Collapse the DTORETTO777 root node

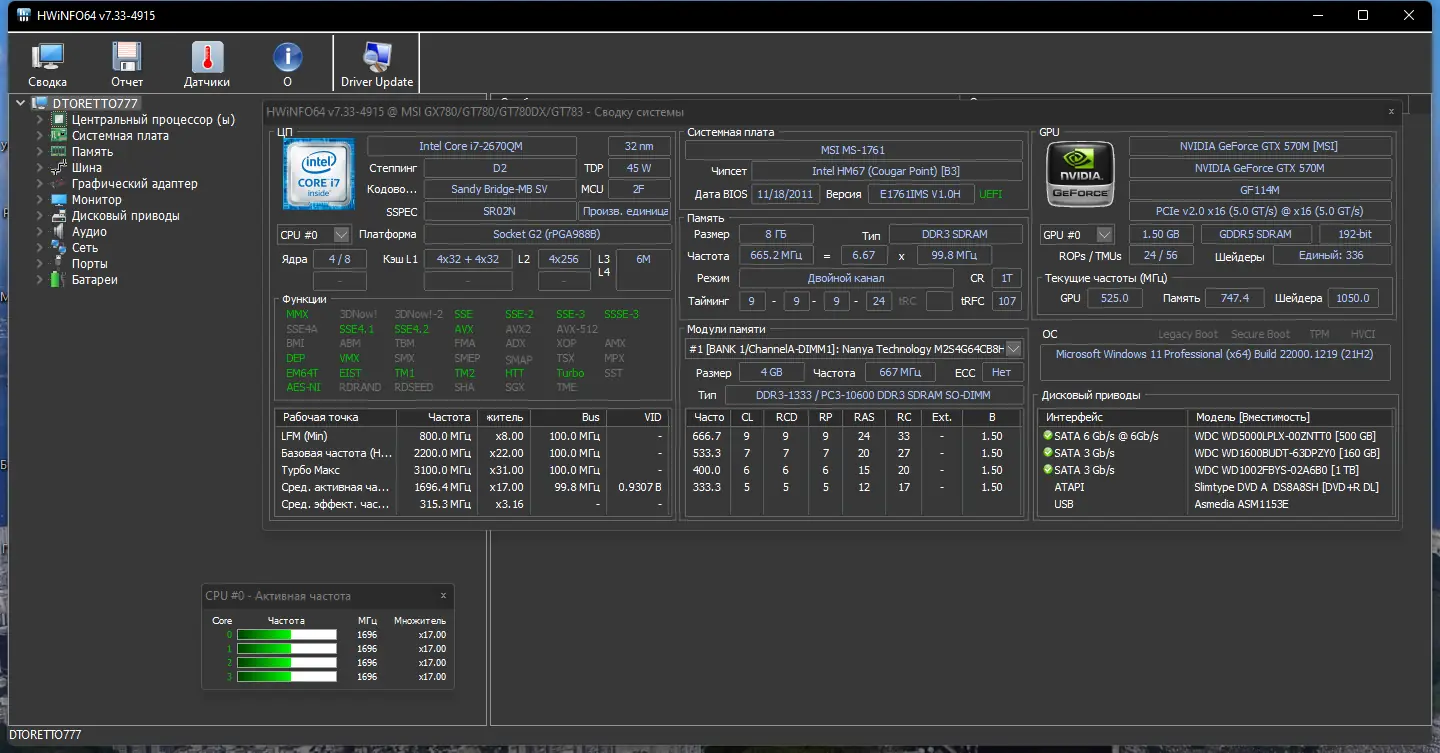pyautogui.click(x=22, y=103)
